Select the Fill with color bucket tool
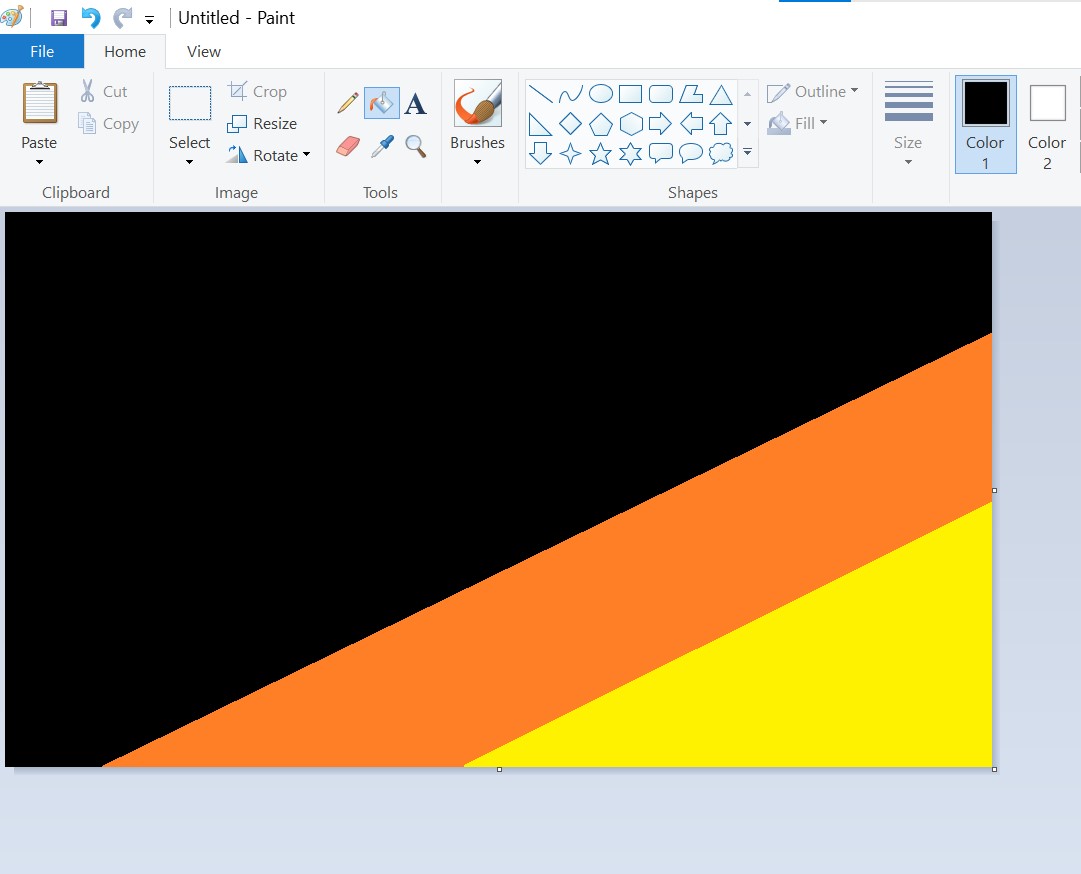 point(381,103)
